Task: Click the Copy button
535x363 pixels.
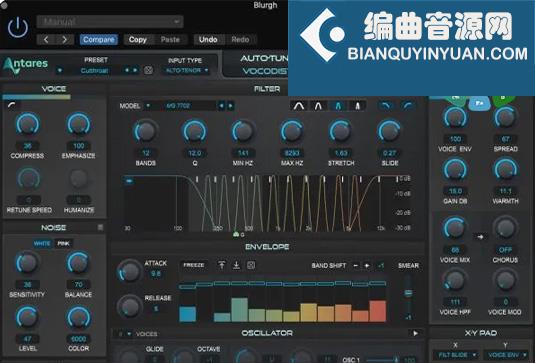Action: coord(138,40)
